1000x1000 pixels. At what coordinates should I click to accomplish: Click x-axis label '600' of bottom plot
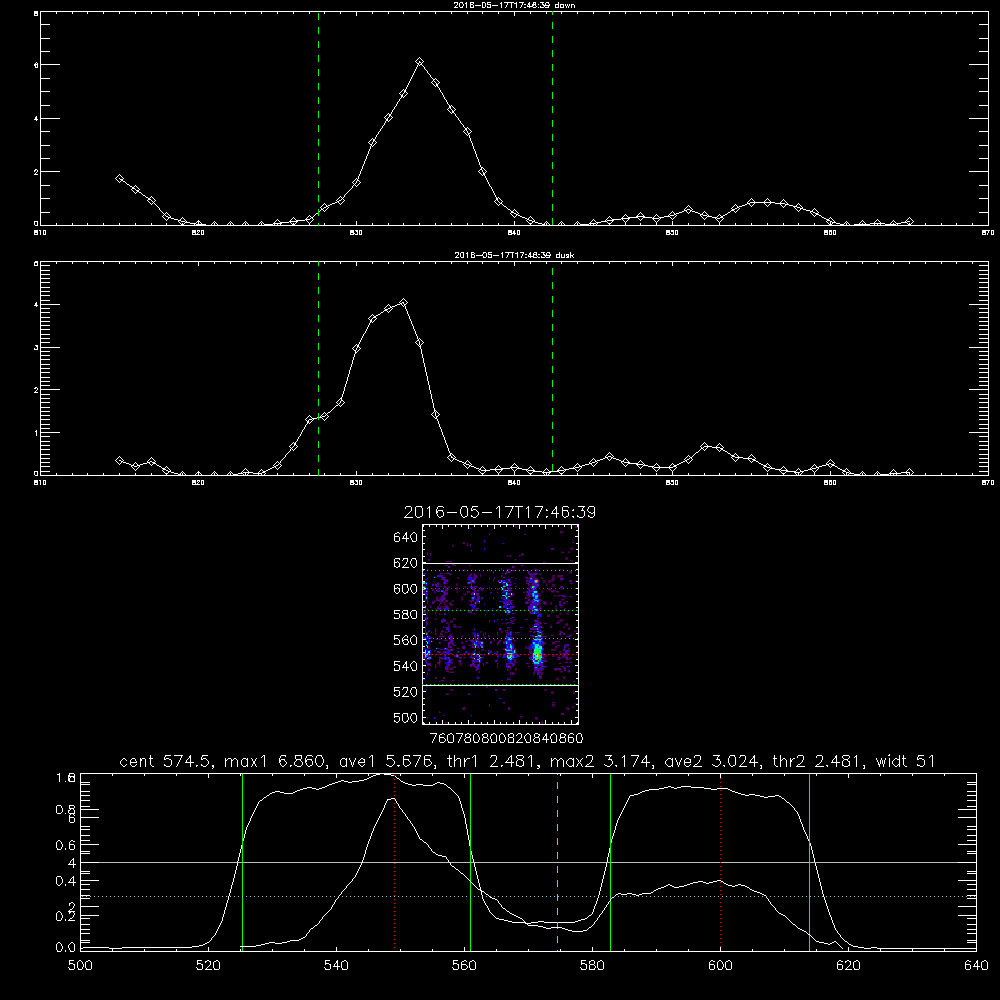720,966
